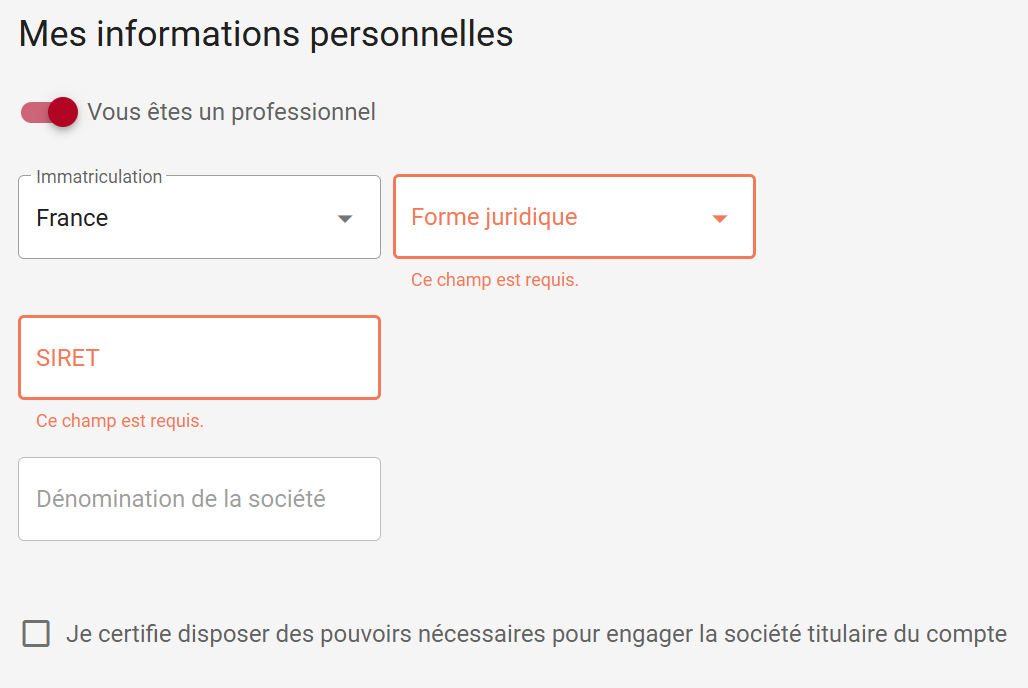The height and width of the screenshot is (688, 1028).
Task: Open the Immatriculation country dropdown
Action: [199, 218]
